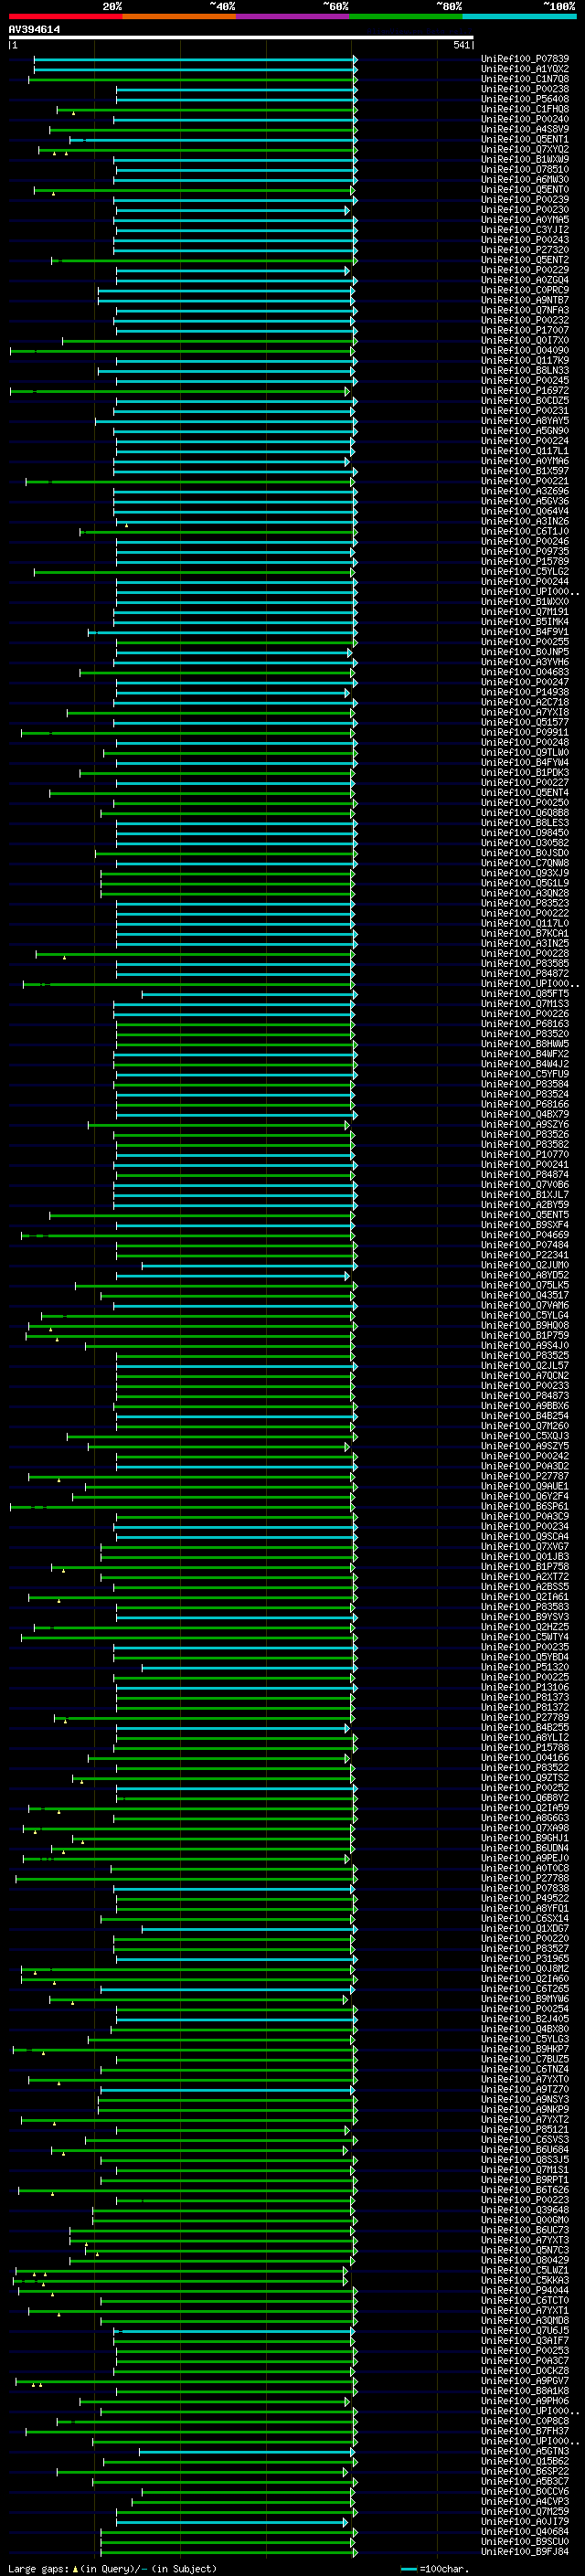
Task: Select hit label UniRef100_A9S4J0
Action: (525, 1346)
